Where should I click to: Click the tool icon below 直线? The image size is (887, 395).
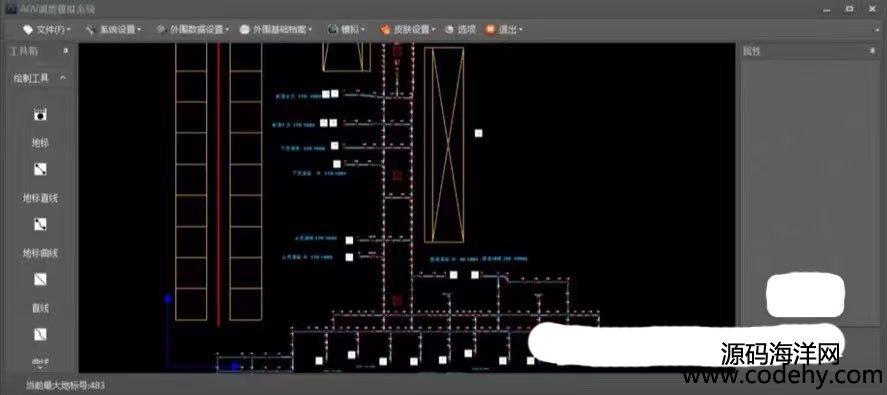40,334
